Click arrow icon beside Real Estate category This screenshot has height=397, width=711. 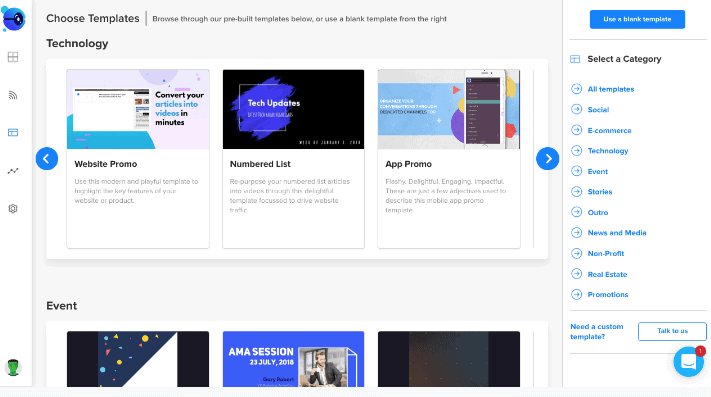[576, 274]
